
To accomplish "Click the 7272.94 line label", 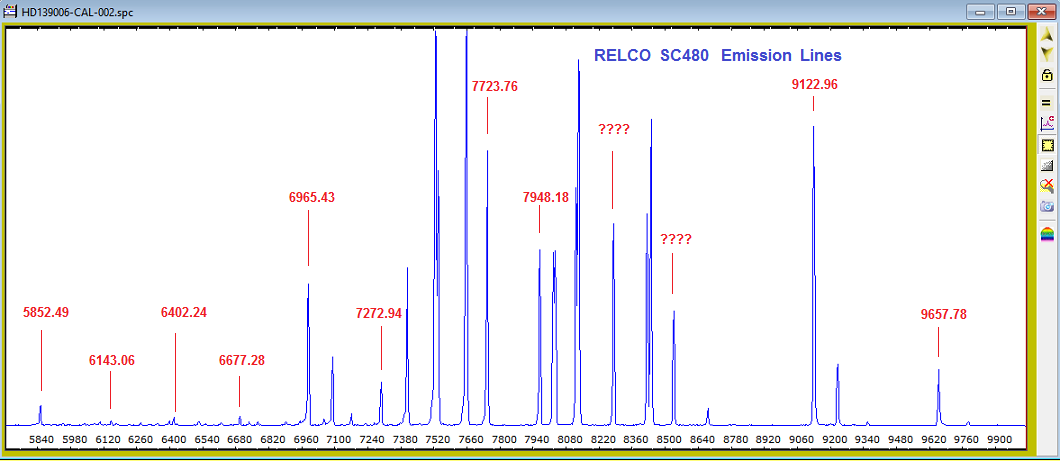I will (x=379, y=313).
